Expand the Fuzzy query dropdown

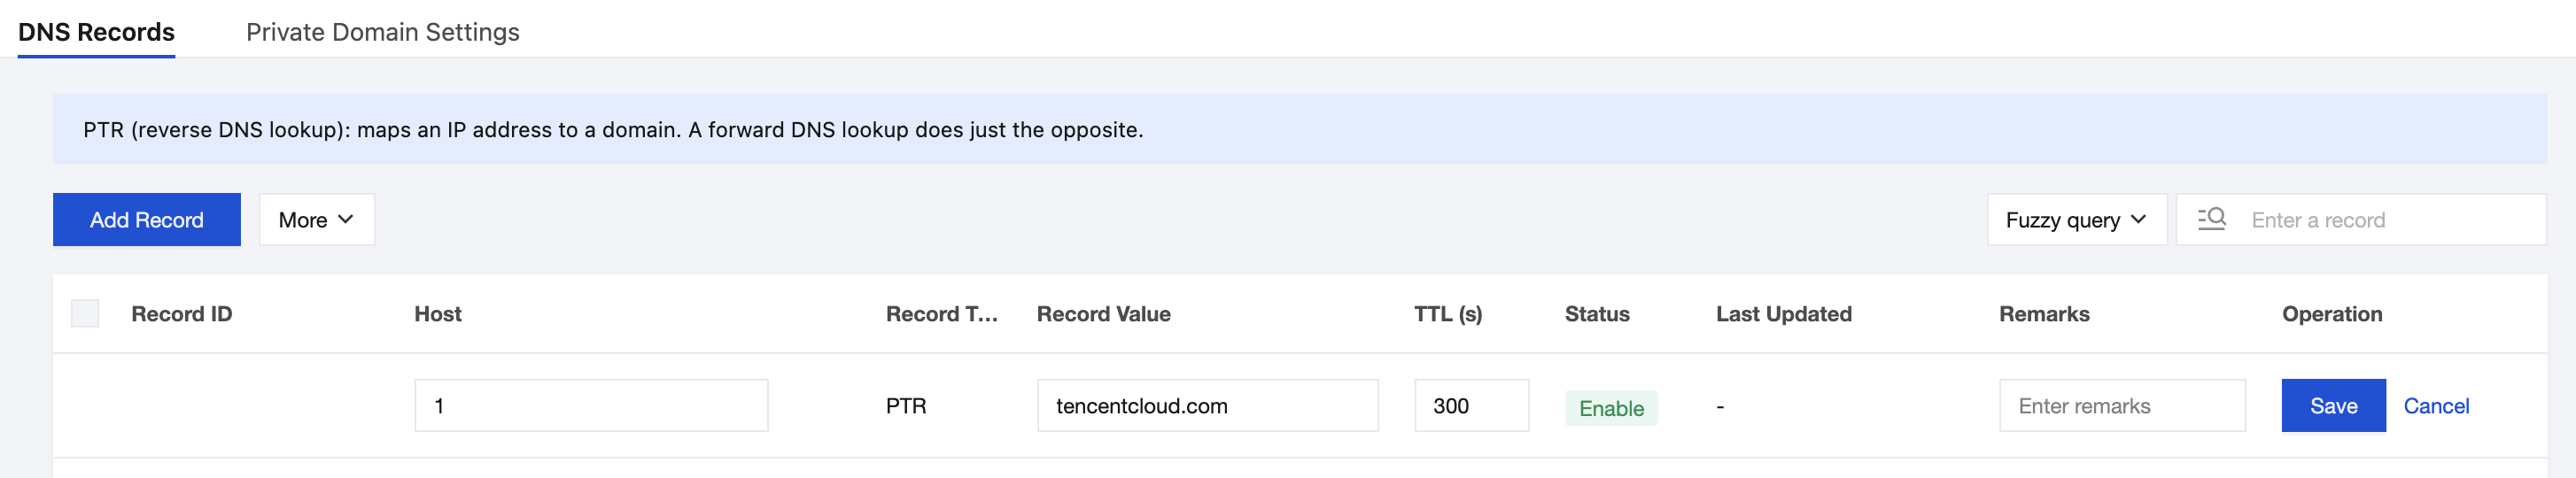[2075, 220]
